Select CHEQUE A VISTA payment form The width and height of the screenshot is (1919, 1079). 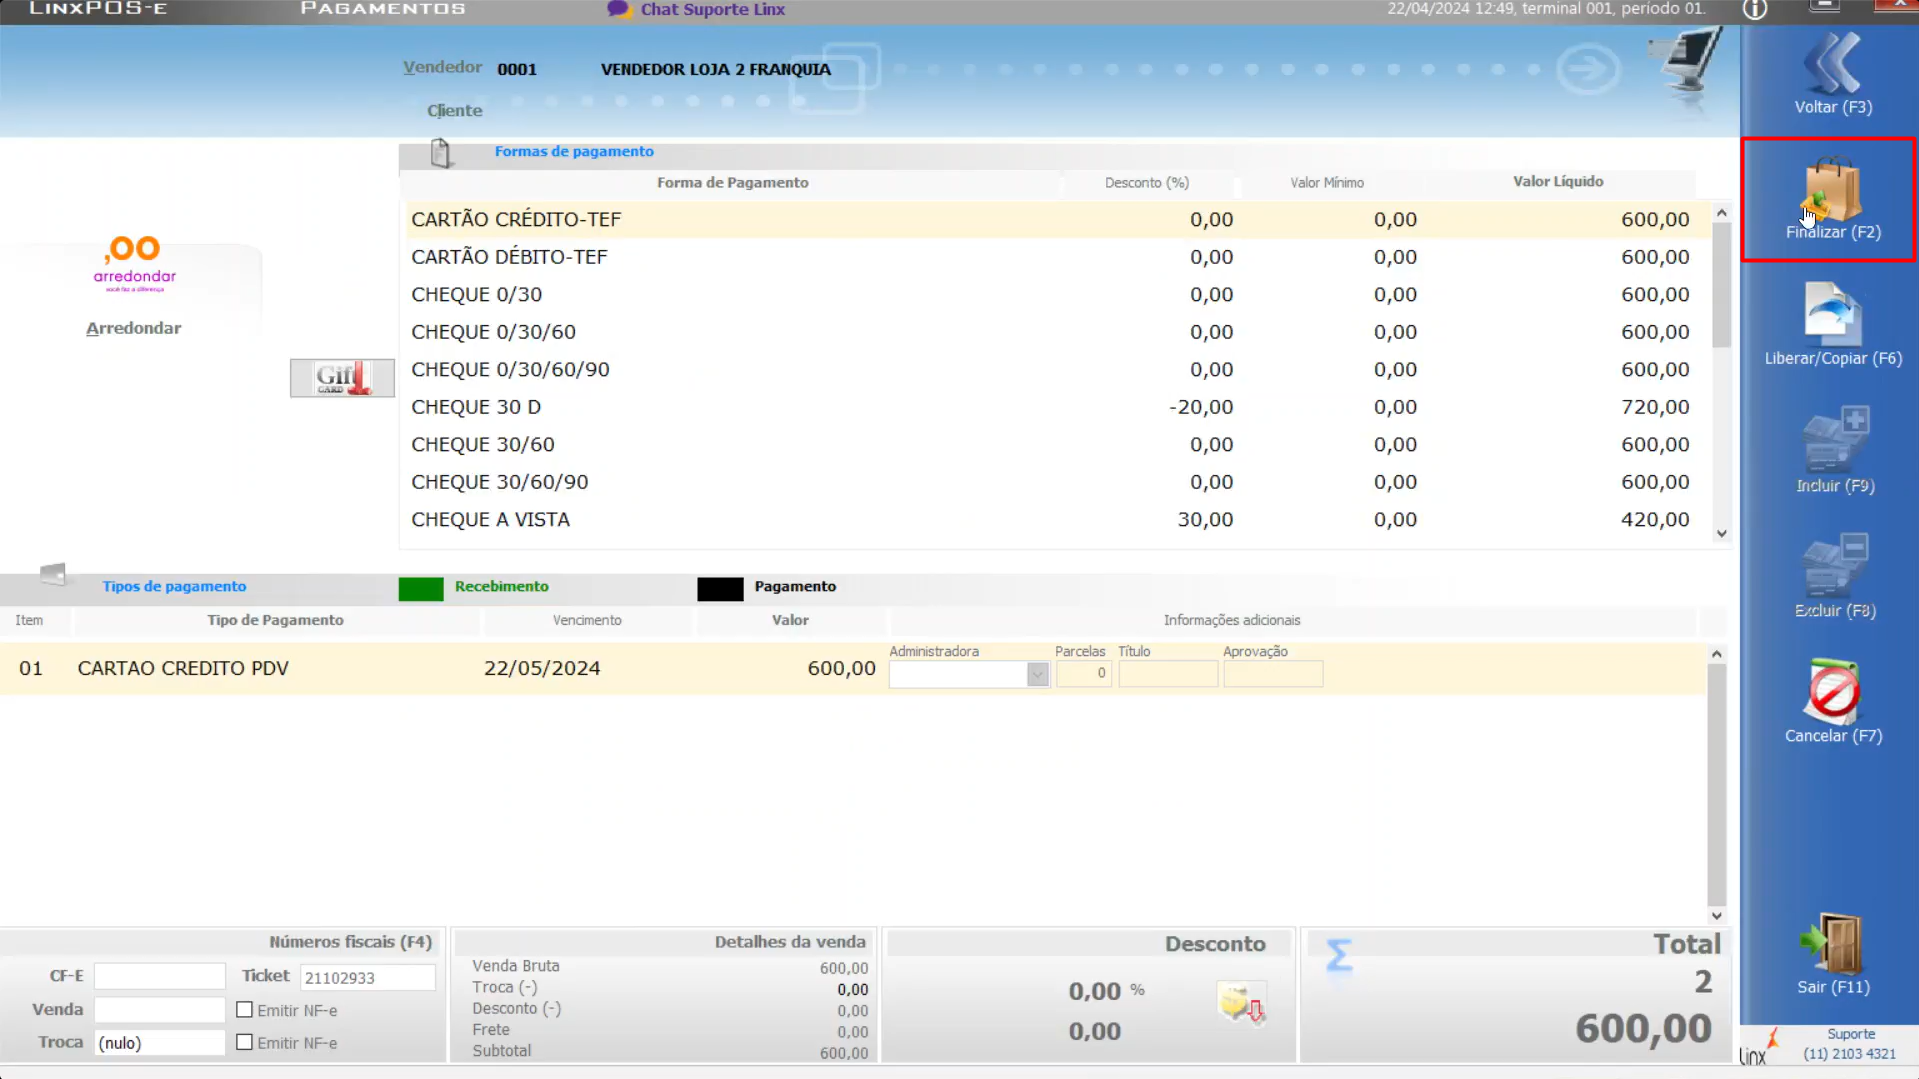point(1054,520)
